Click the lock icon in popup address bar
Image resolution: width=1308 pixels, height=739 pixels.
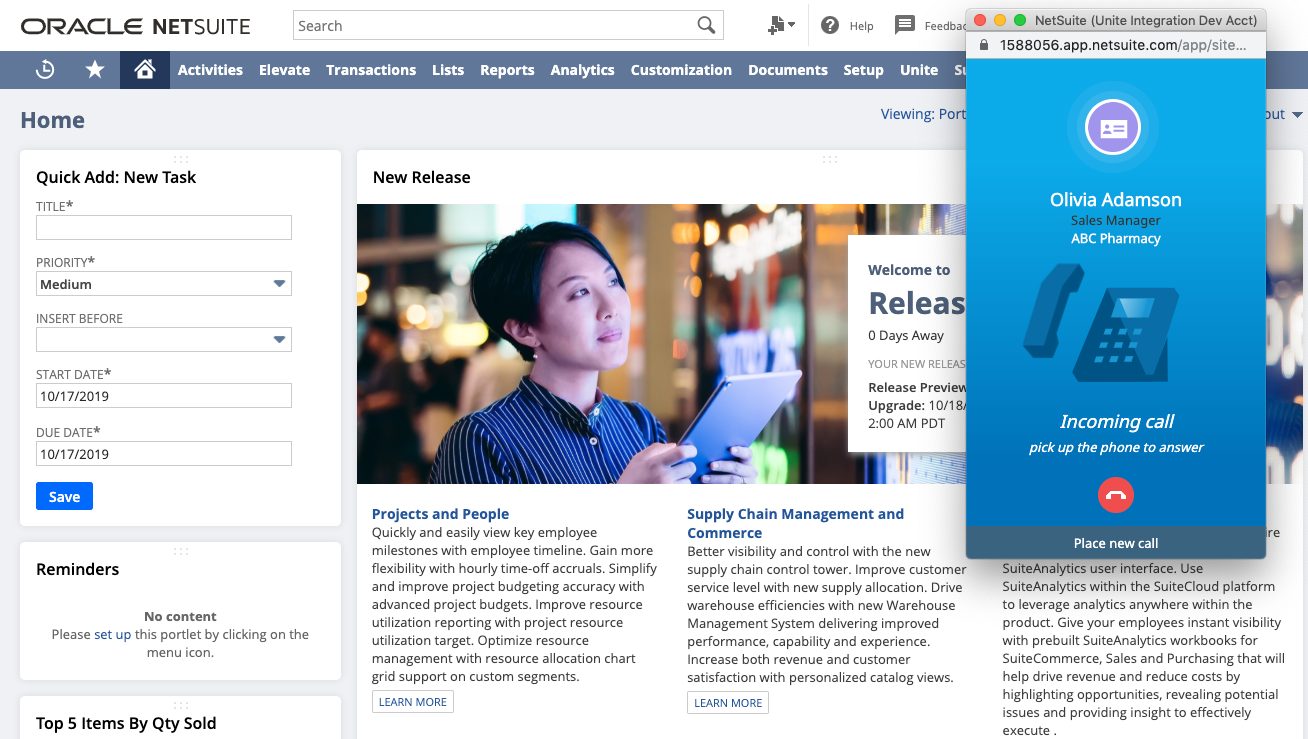(x=983, y=45)
